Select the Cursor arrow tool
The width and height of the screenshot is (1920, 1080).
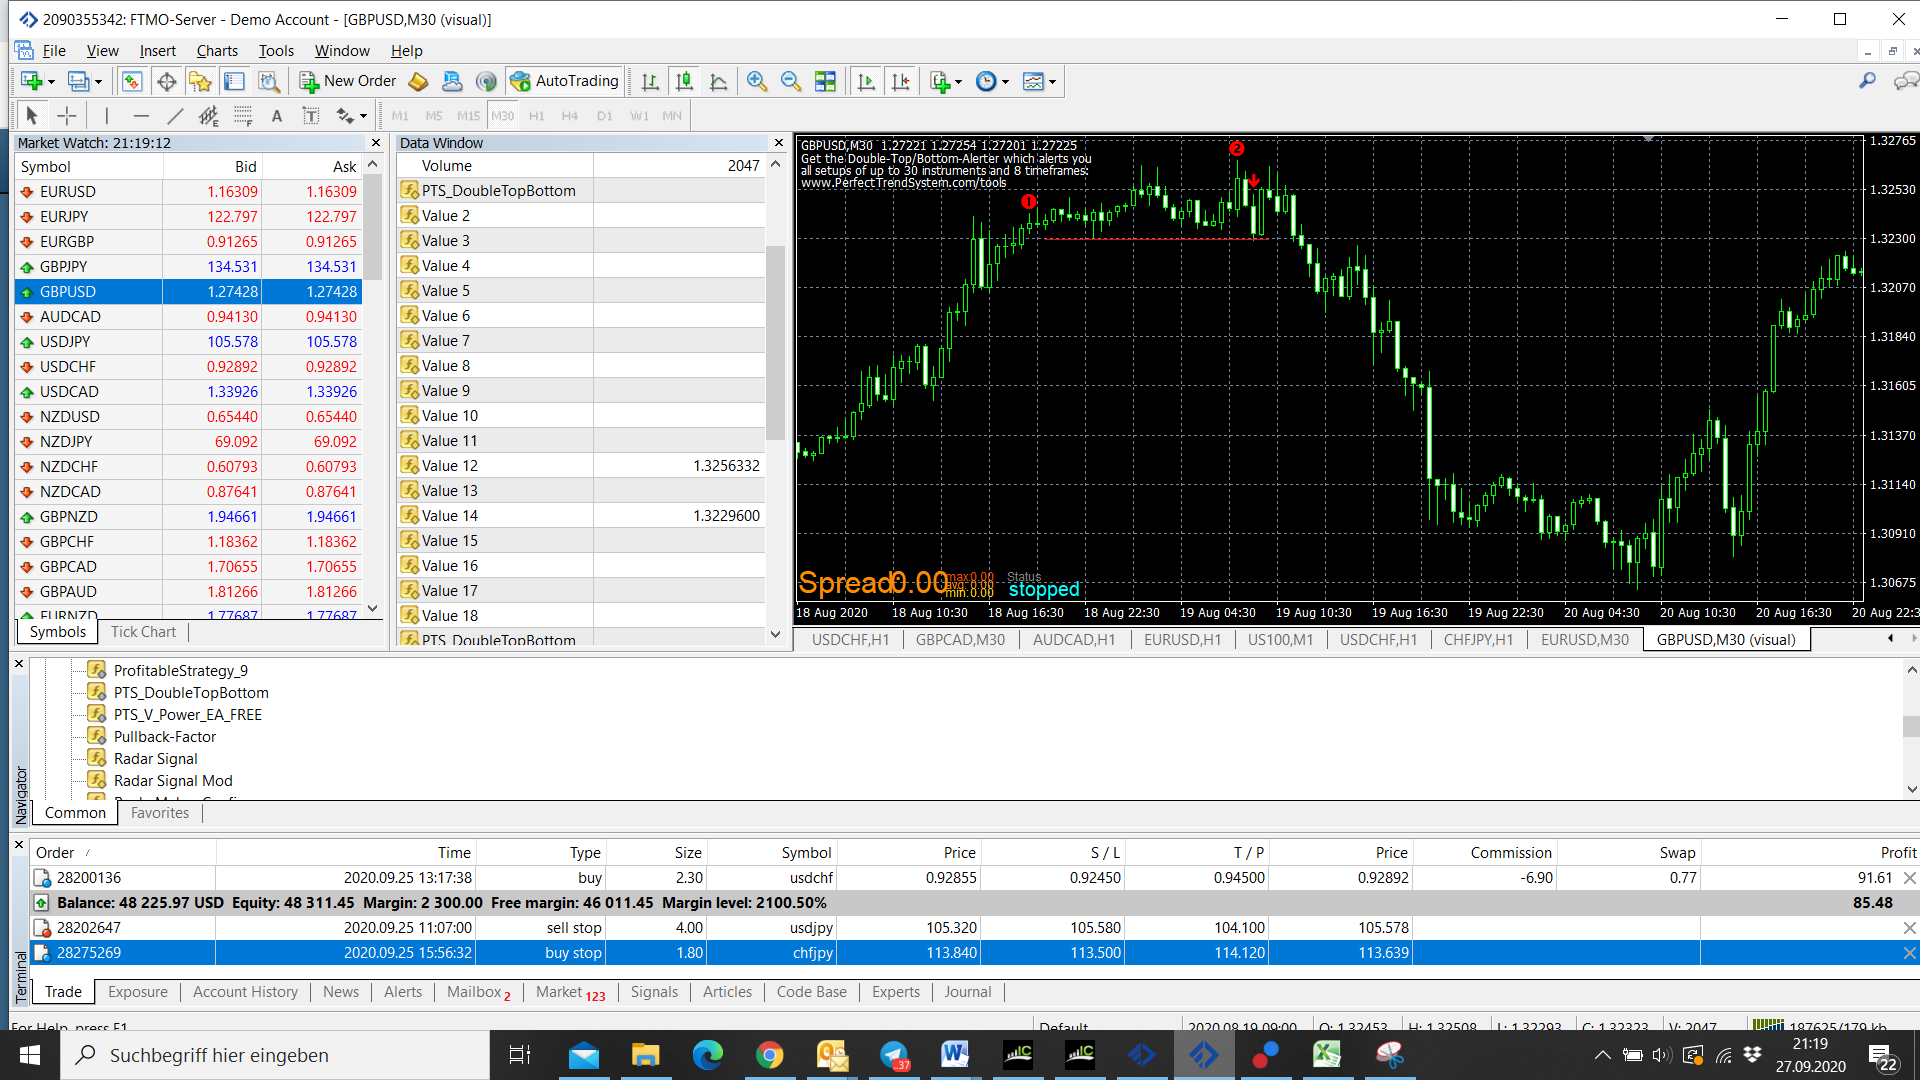coord(32,116)
